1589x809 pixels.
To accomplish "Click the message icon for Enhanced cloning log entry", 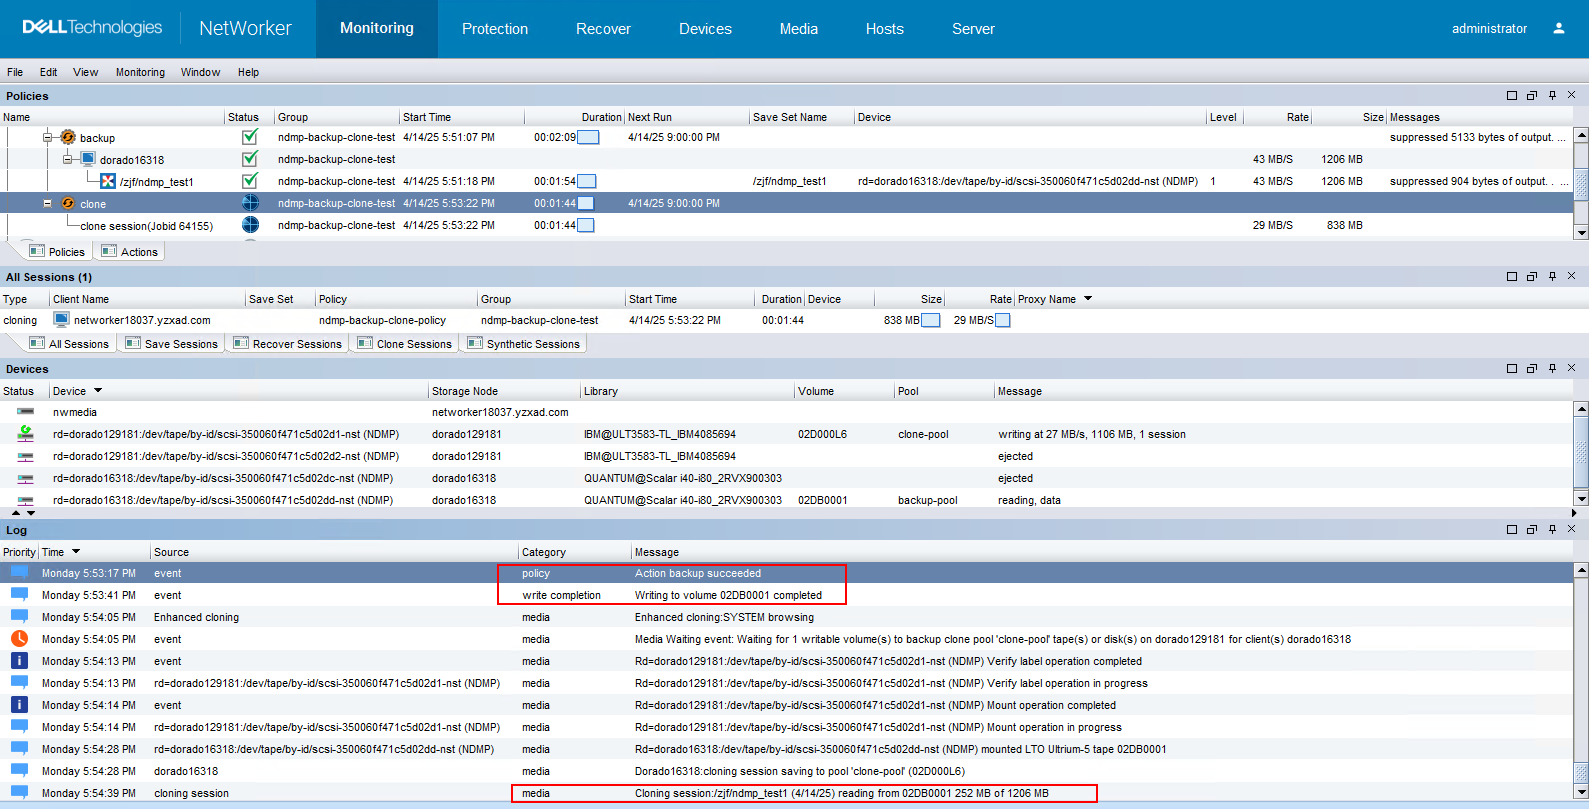I will (x=19, y=616).
